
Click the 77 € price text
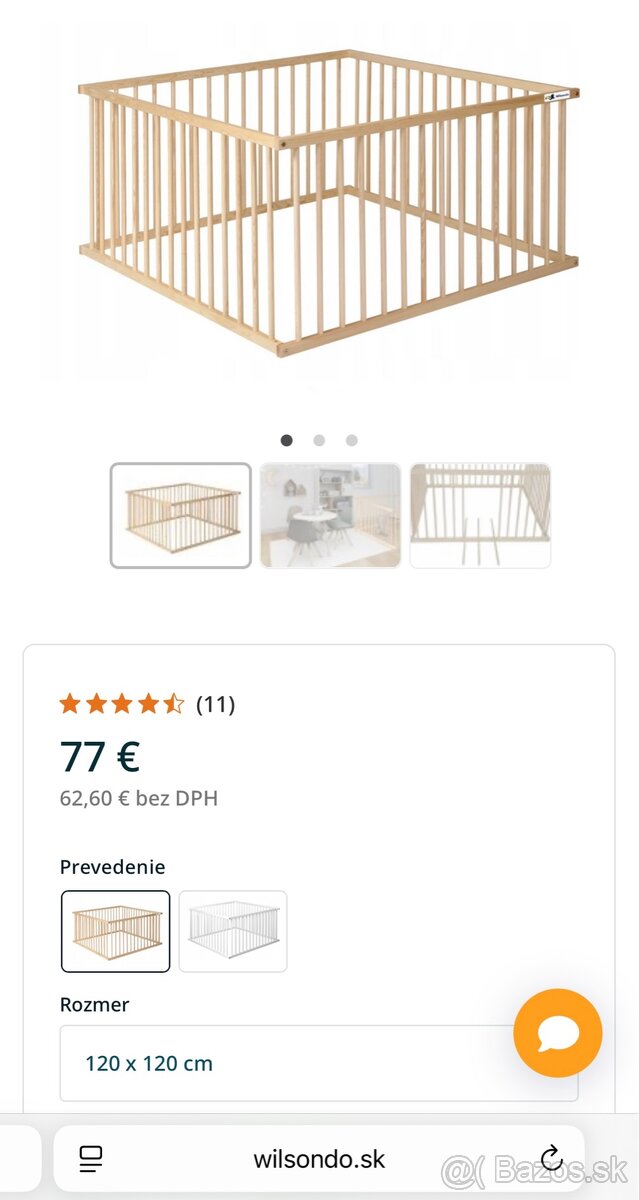tap(100, 757)
